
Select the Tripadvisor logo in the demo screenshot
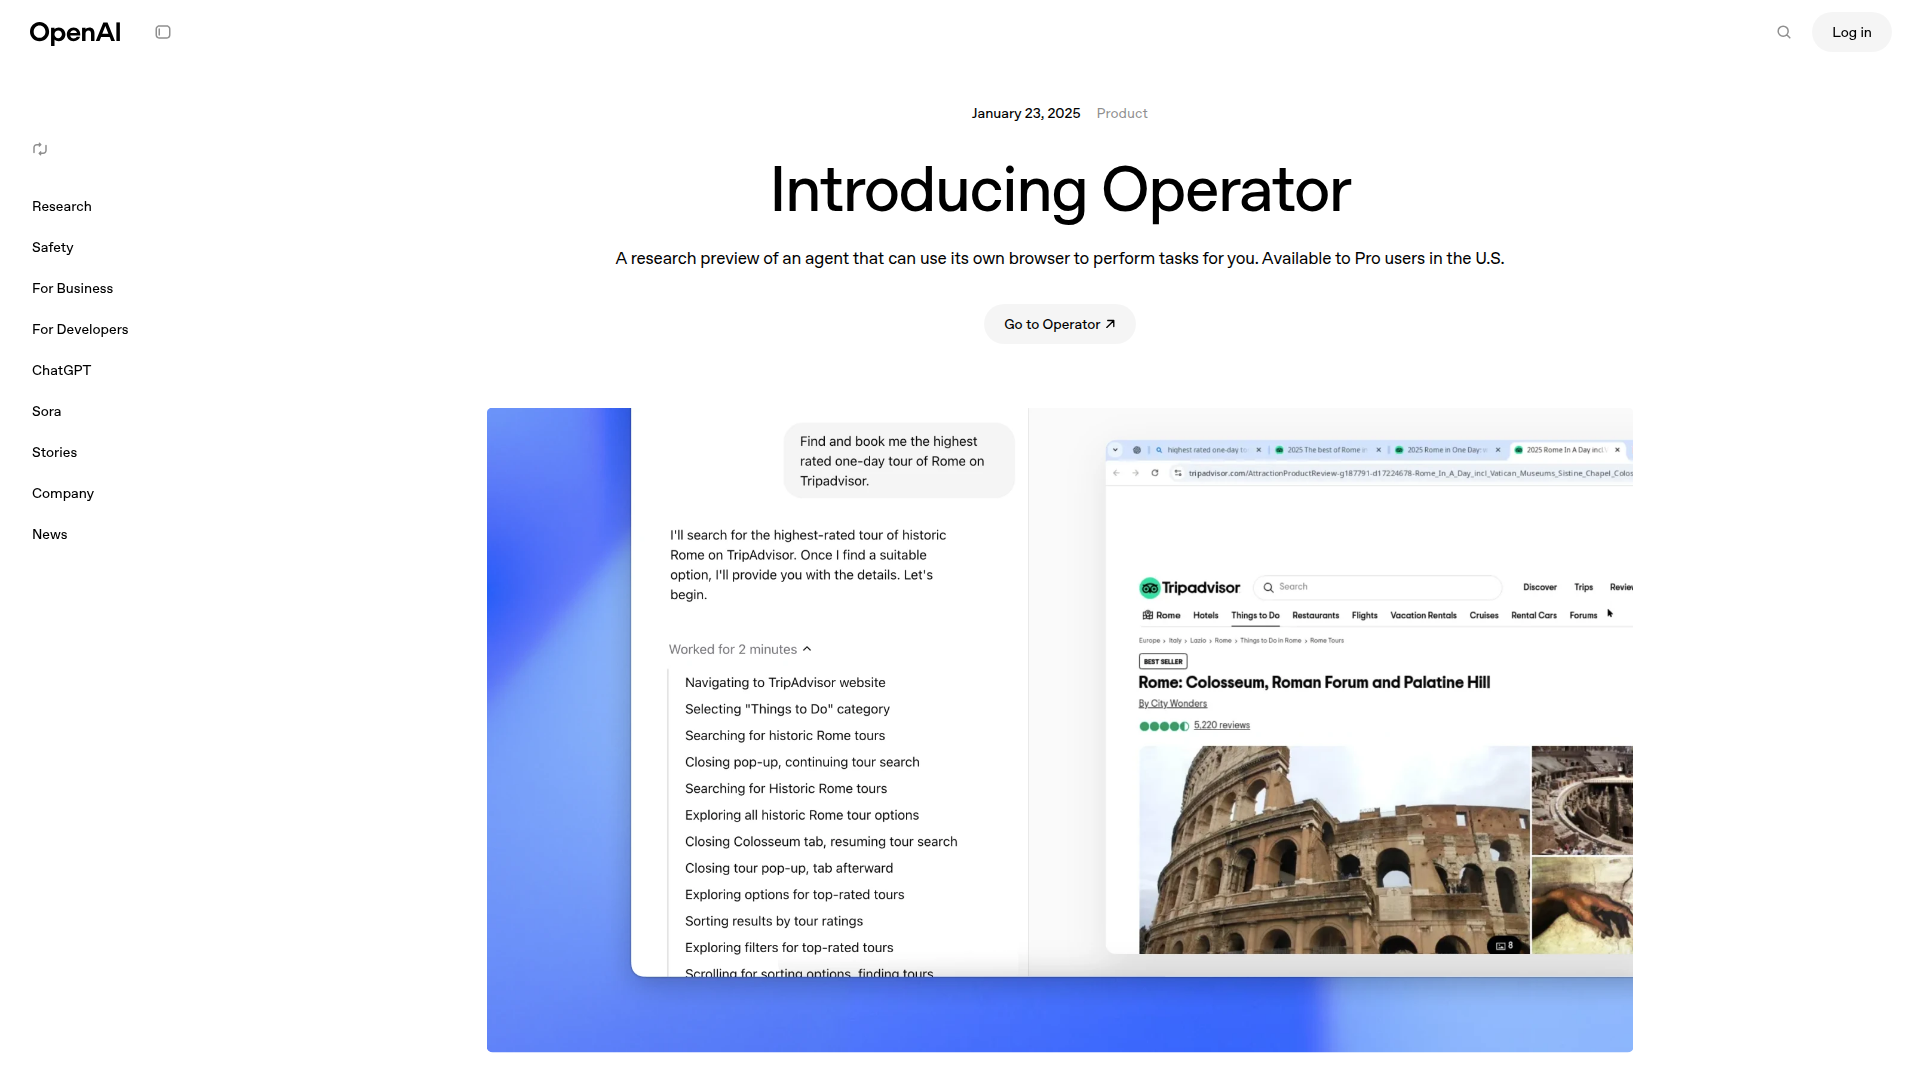(1189, 587)
